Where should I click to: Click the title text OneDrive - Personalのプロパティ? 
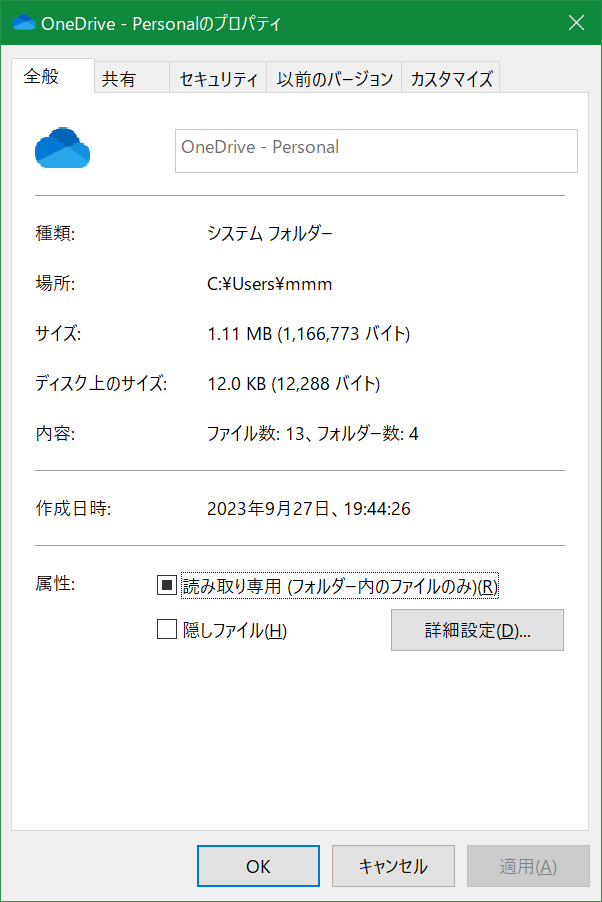[x=161, y=24]
